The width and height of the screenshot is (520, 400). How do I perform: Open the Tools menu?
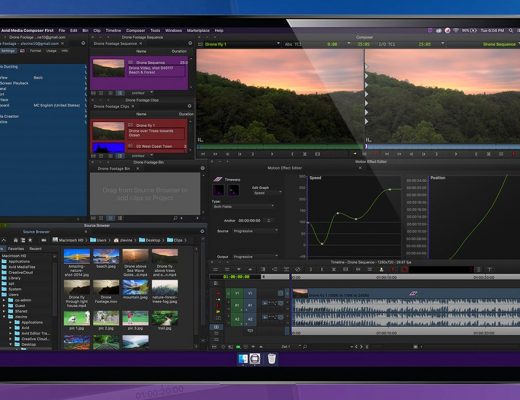click(155, 30)
